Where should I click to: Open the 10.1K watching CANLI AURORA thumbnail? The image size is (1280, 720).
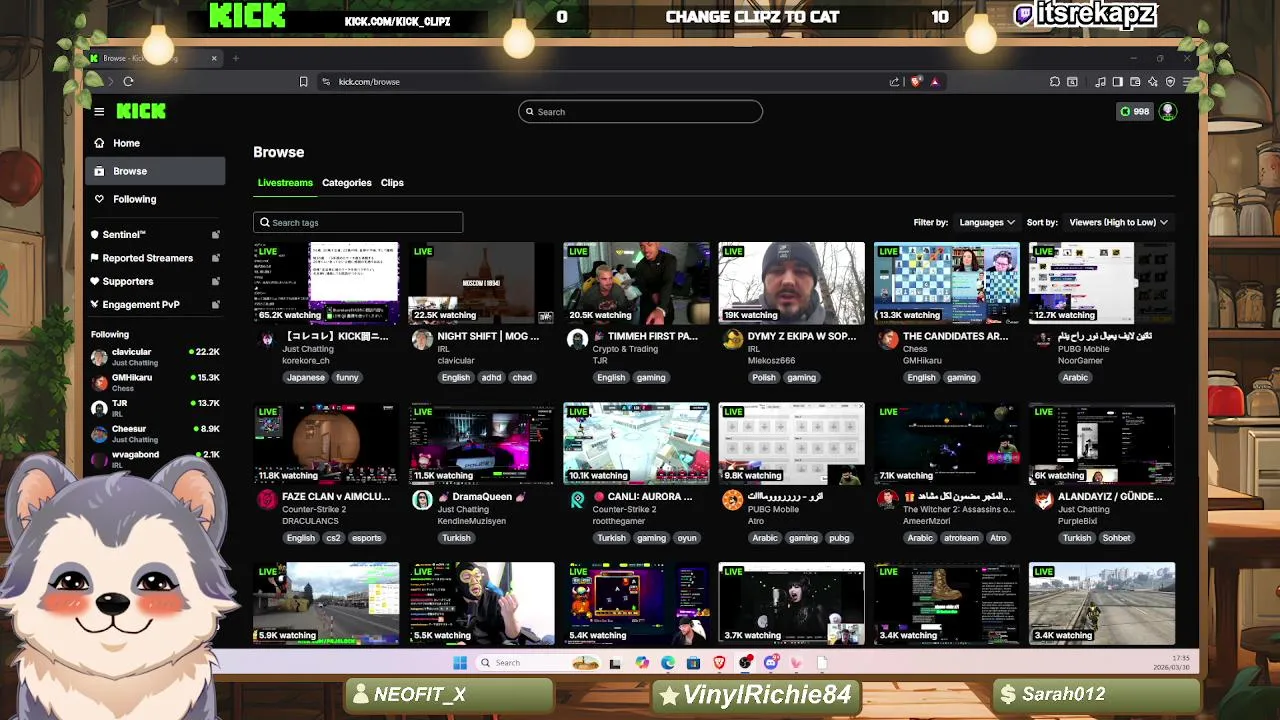(636, 443)
